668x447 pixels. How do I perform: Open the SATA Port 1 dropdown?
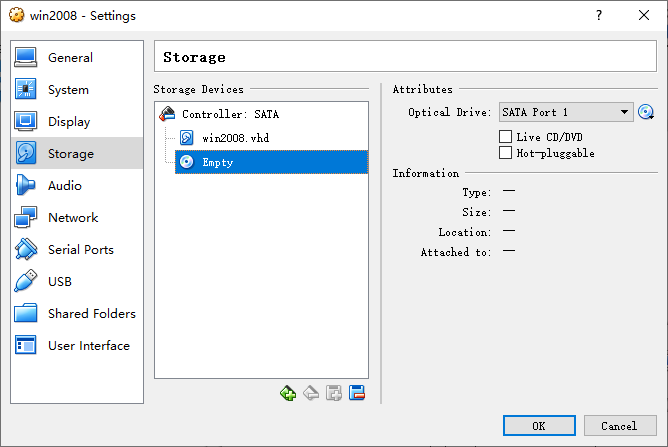tap(566, 112)
